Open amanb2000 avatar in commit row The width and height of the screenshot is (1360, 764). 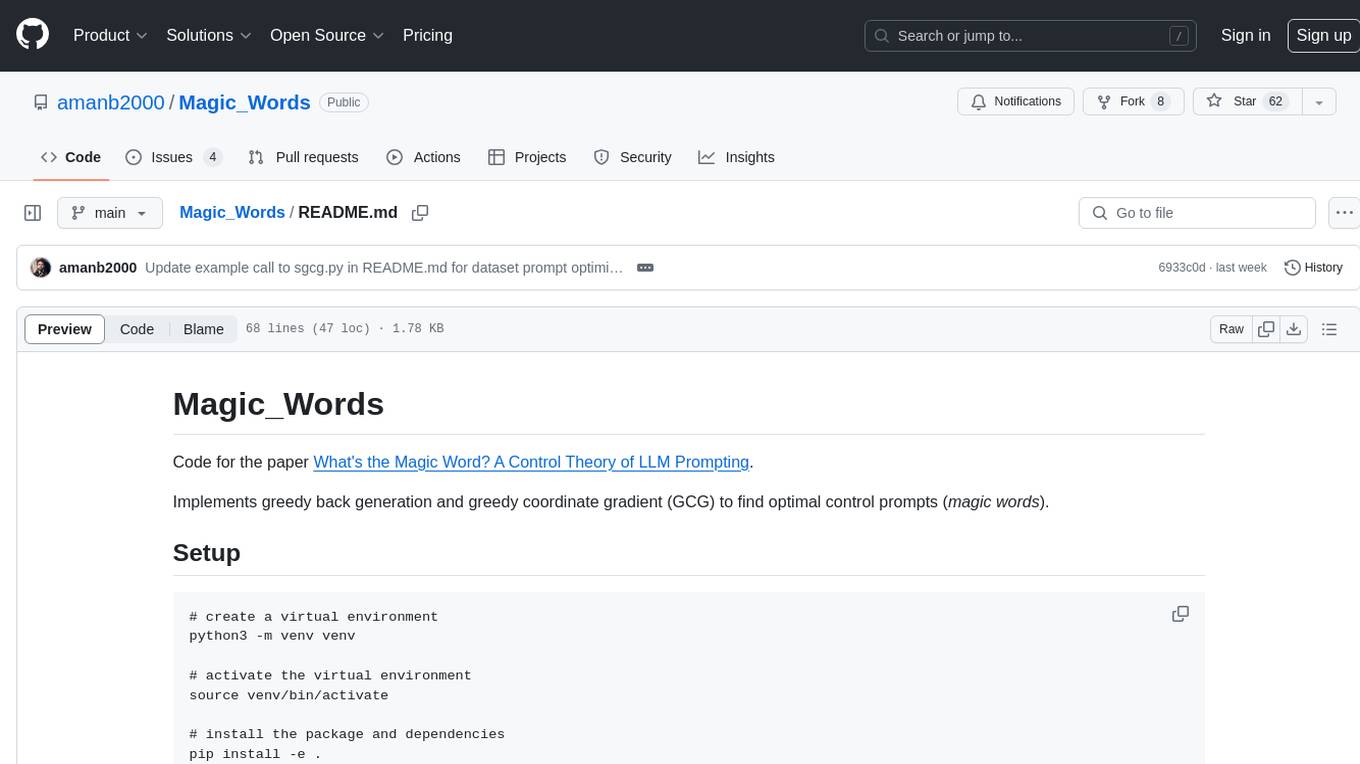pyautogui.click(x=41, y=268)
